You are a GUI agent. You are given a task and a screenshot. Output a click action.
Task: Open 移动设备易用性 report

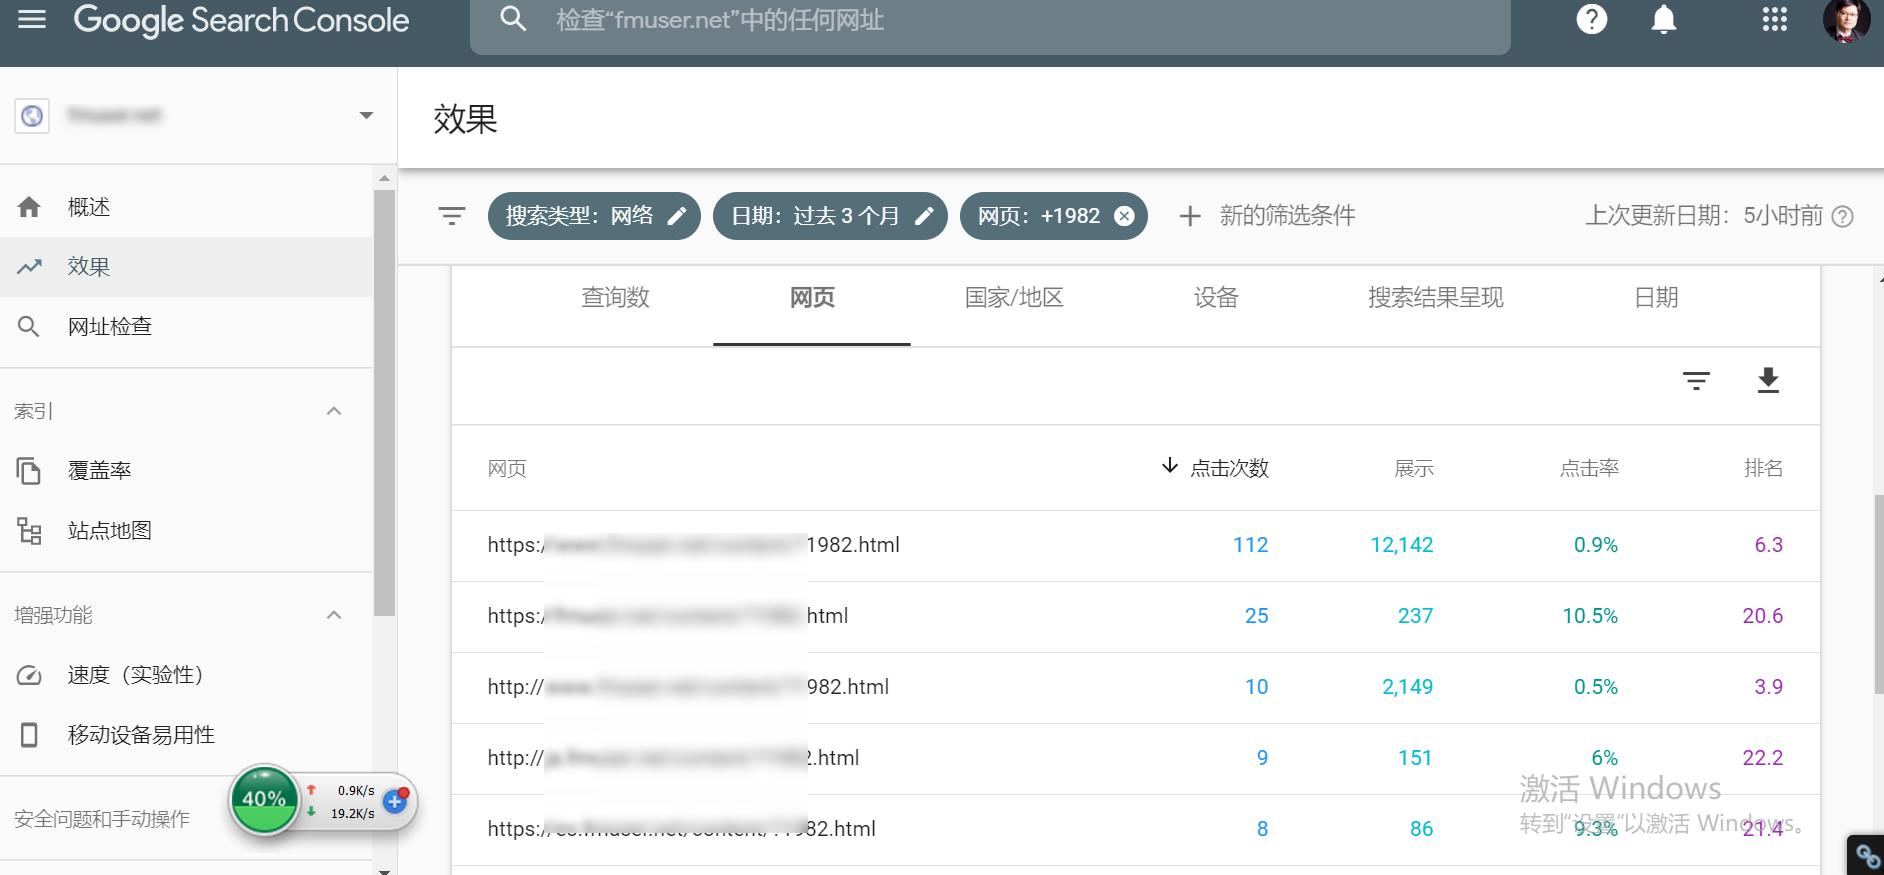(x=186, y=735)
